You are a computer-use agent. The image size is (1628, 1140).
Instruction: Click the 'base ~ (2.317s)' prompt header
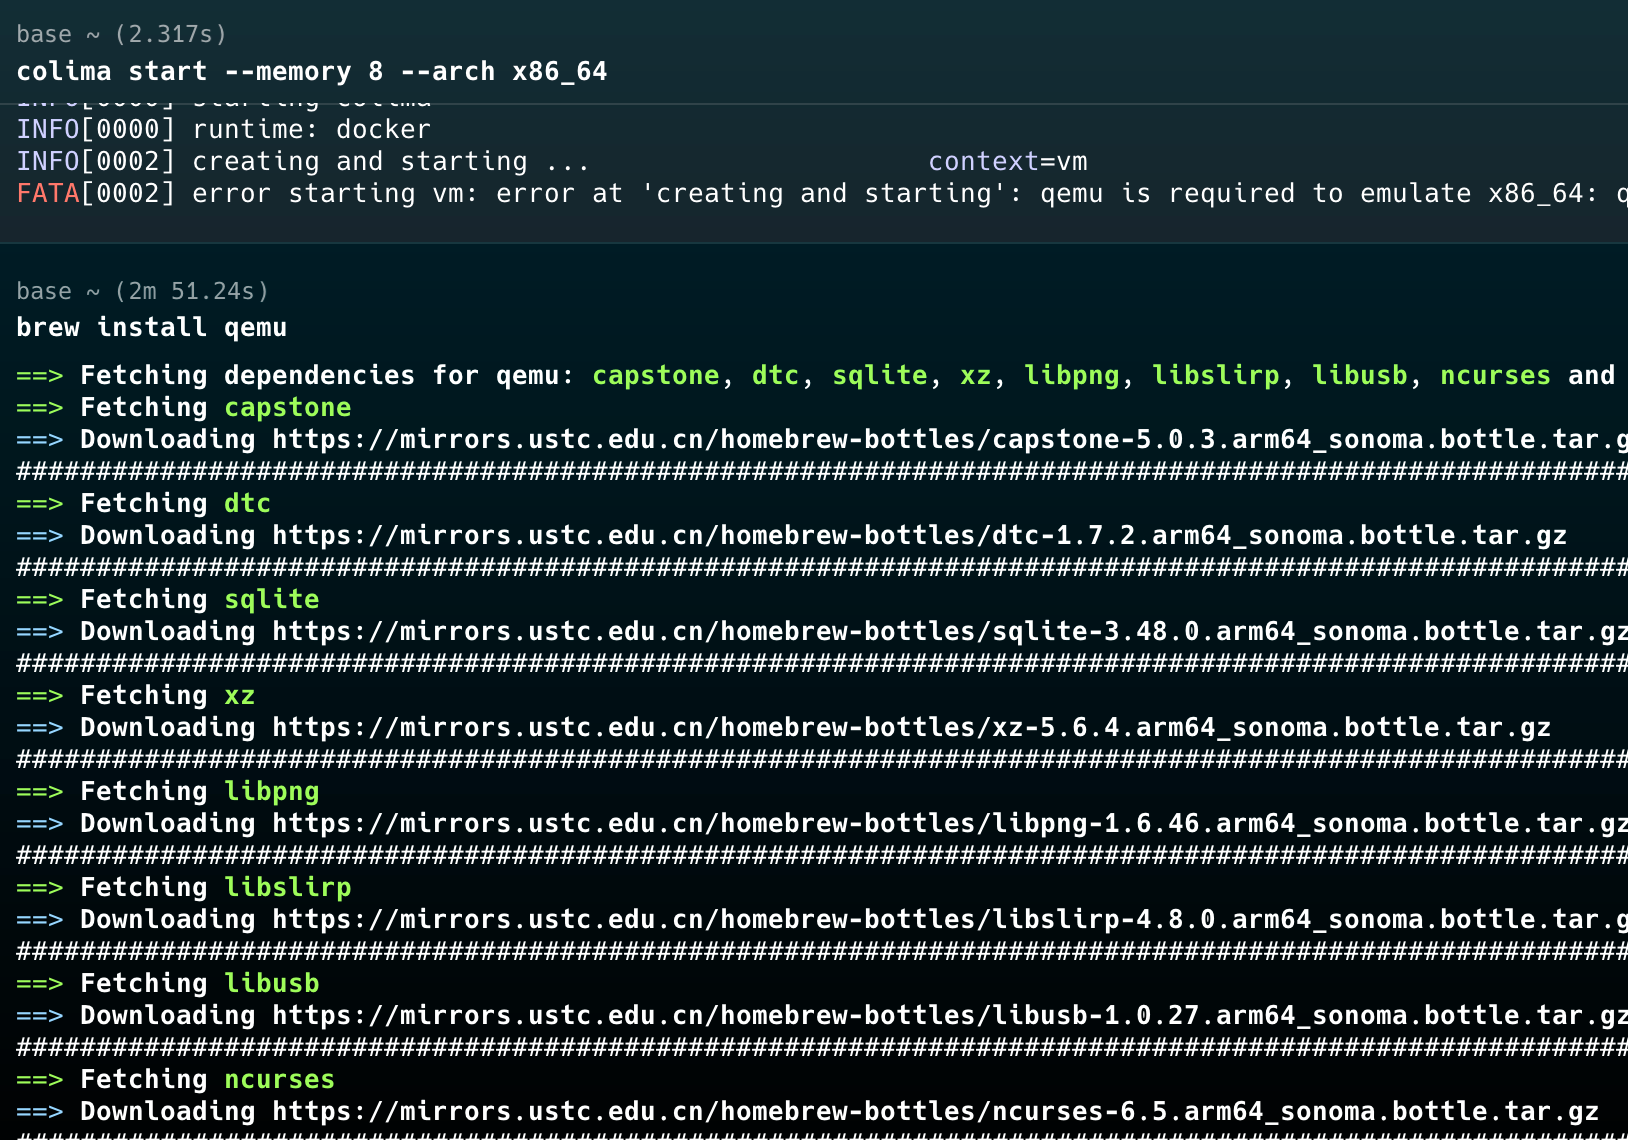(122, 34)
